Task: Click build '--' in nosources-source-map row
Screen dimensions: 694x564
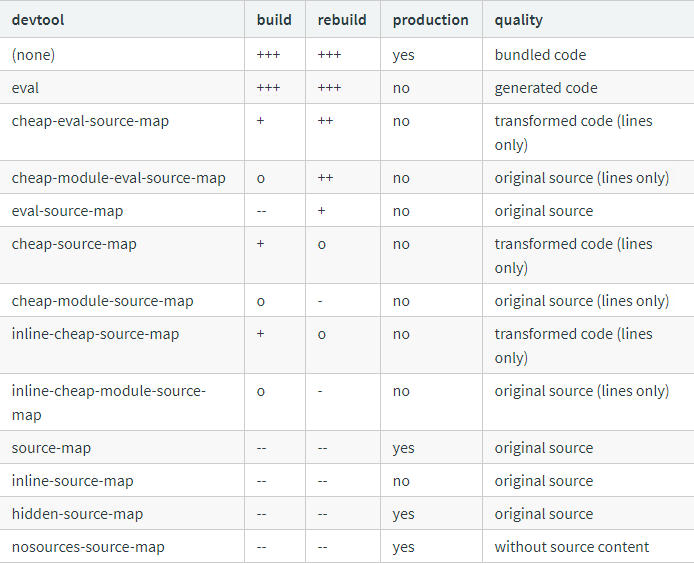Action: pyautogui.click(x=262, y=547)
